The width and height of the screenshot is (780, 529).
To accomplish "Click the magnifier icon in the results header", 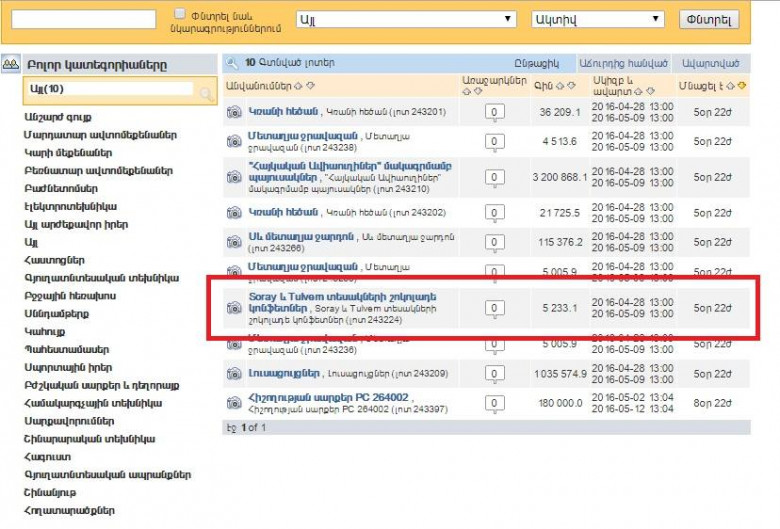I will 232,62.
